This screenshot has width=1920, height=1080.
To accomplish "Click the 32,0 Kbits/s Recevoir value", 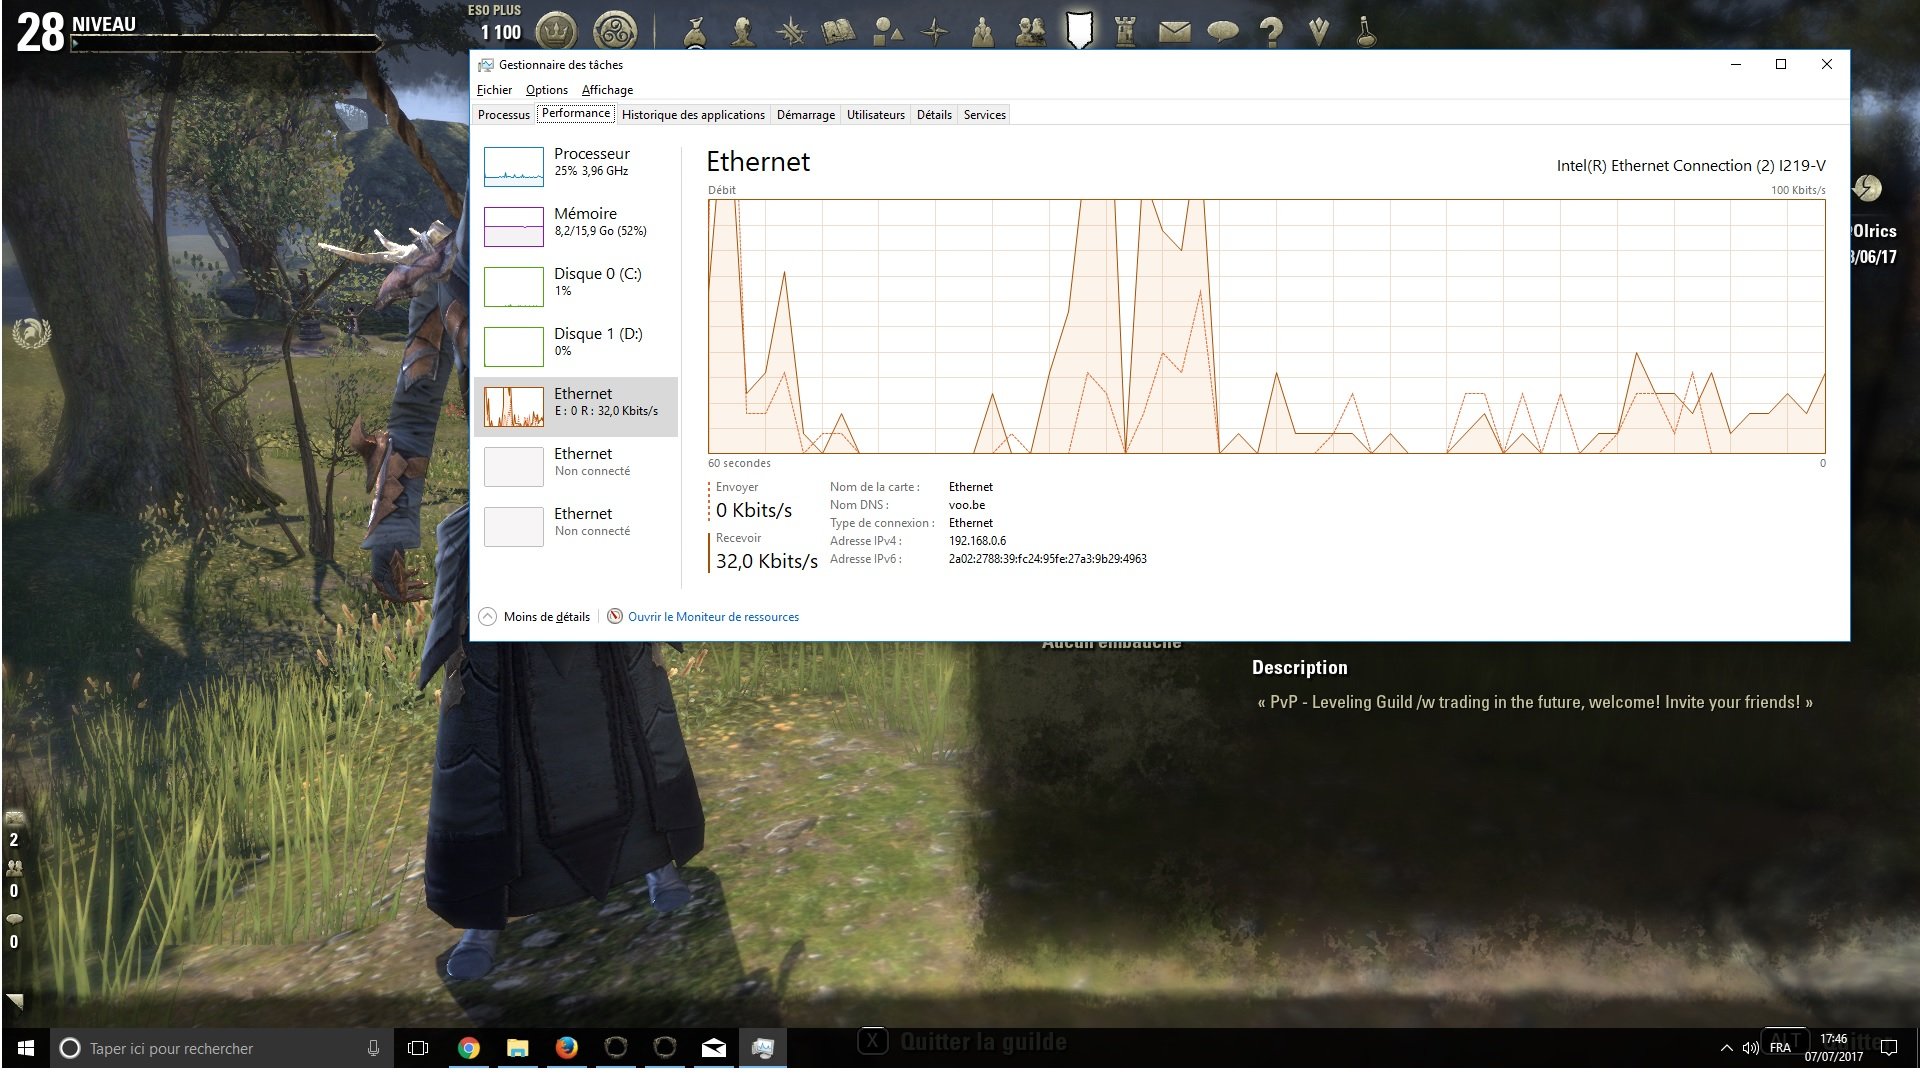I will coord(766,561).
